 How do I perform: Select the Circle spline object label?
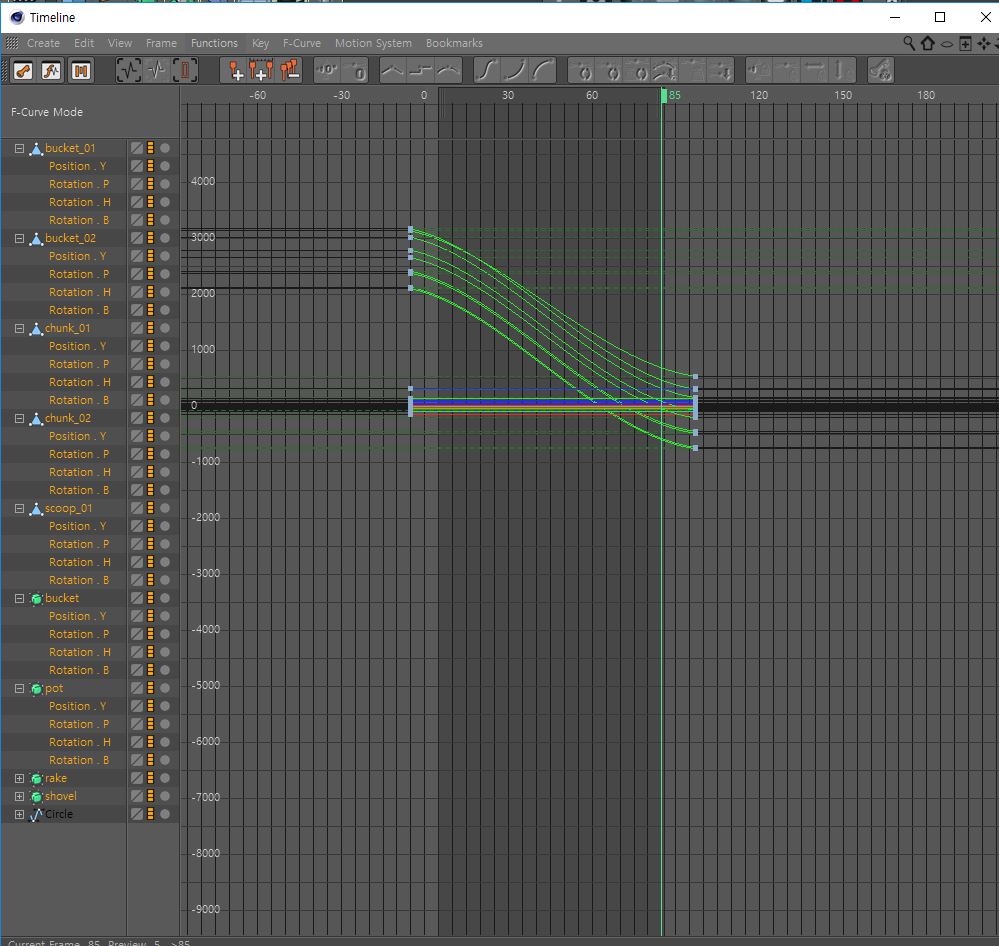click(x=59, y=814)
